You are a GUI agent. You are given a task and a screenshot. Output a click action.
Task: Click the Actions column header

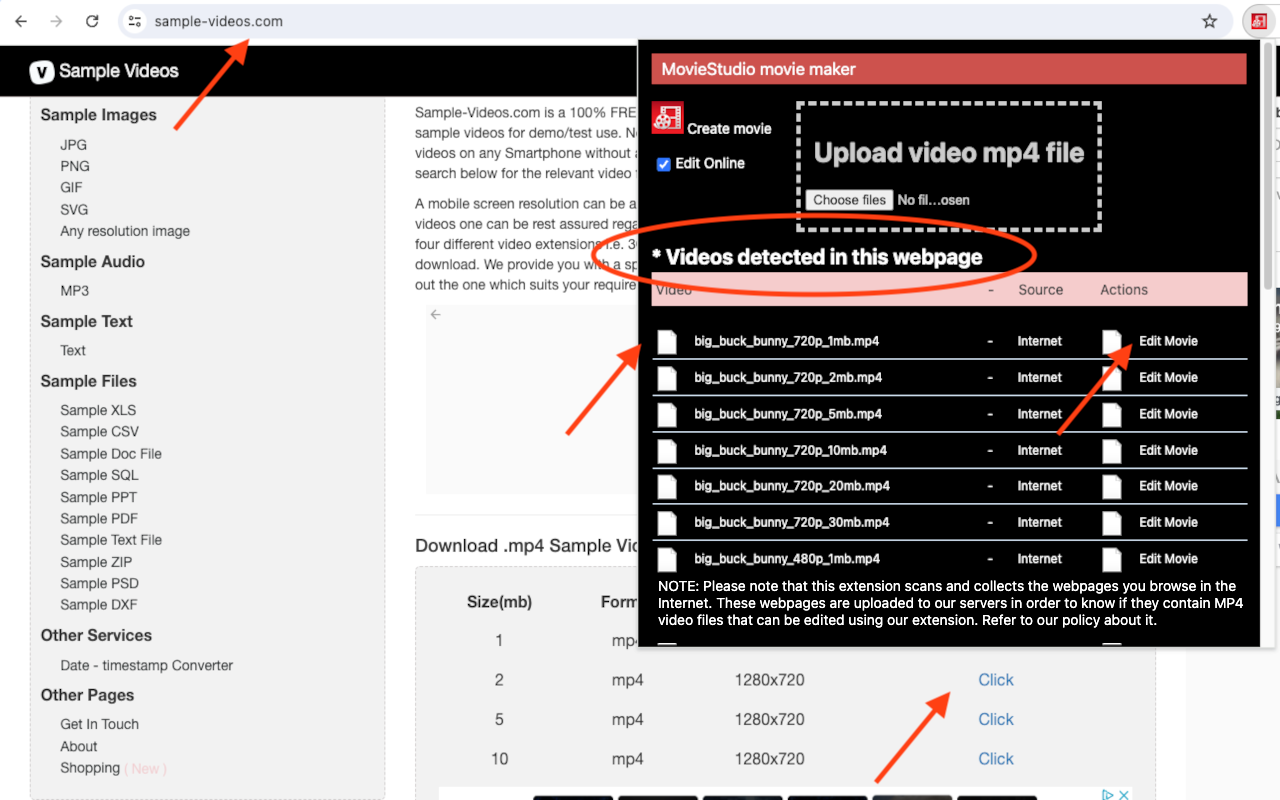tap(1124, 290)
